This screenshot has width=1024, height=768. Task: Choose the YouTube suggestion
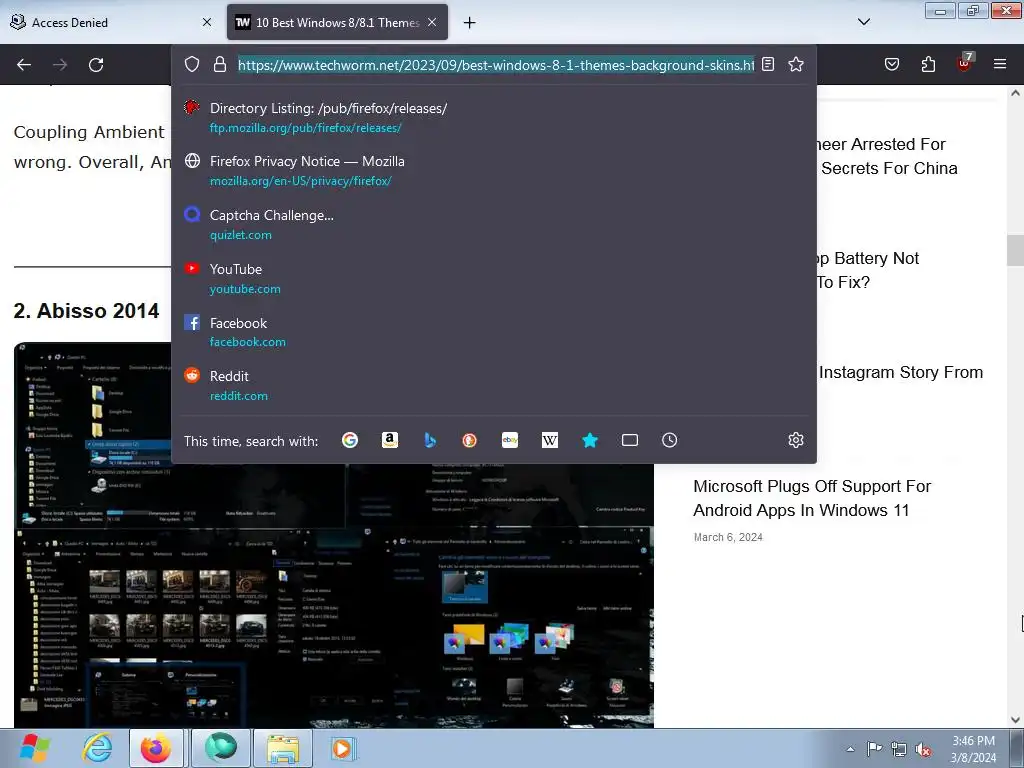494,278
